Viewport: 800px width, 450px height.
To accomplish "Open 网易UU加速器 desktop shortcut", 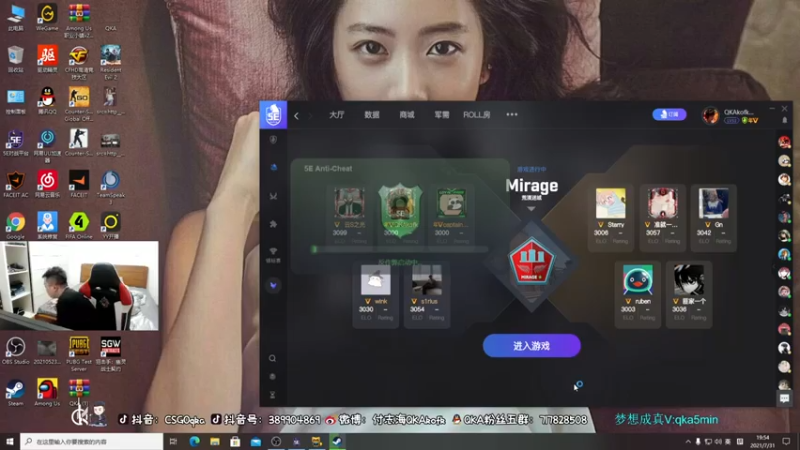I will (x=47, y=146).
